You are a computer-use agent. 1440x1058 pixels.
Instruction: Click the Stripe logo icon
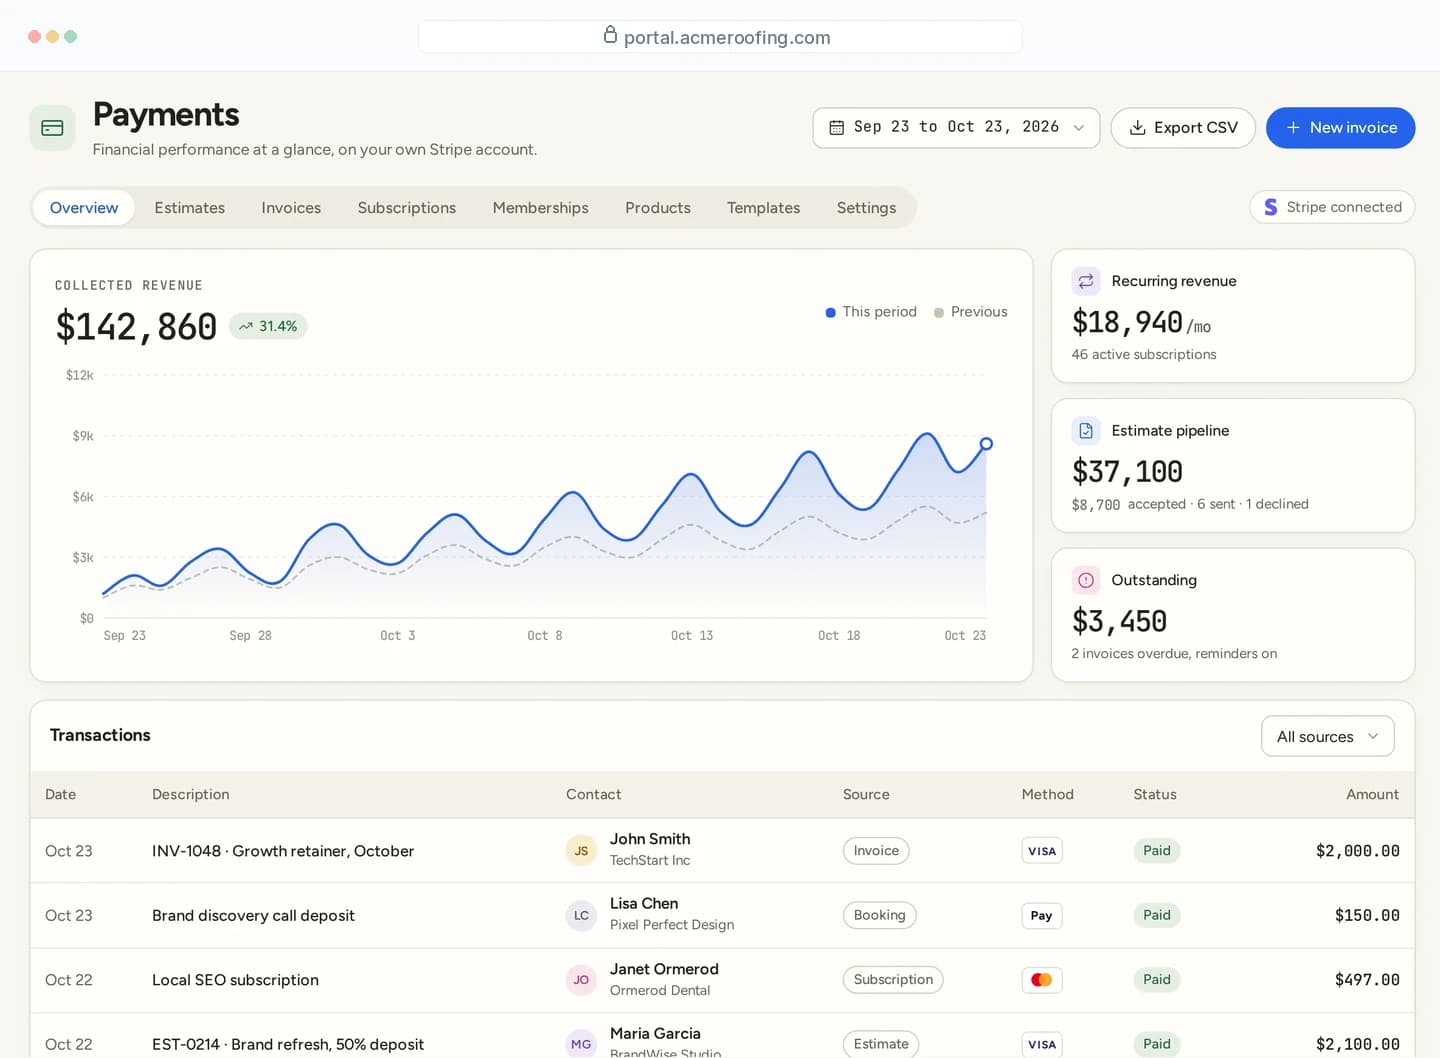pyautogui.click(x=1271, y=207)
